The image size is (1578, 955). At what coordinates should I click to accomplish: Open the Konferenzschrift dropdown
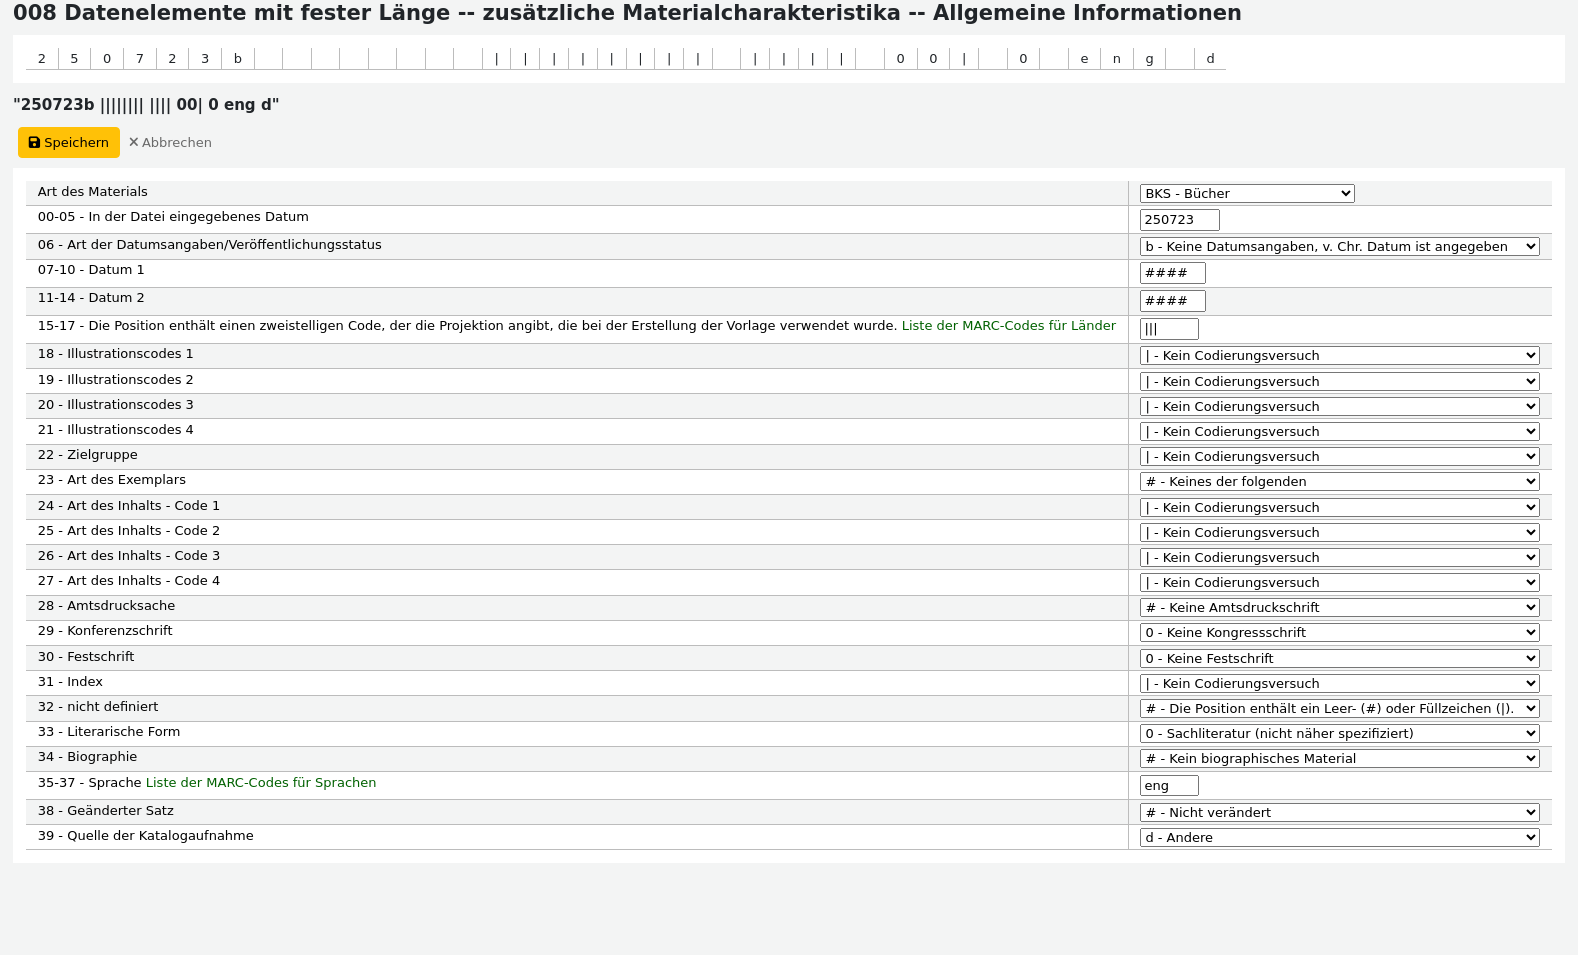(x=1338, y=633)
